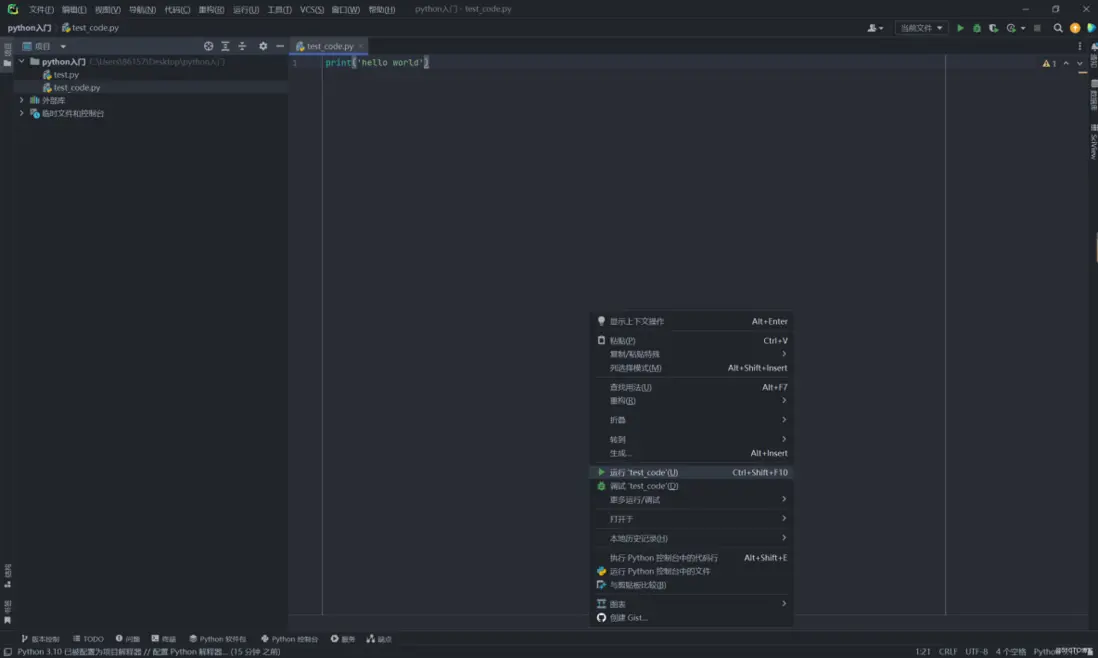Click 创建 Gist... in context menu
The image size is (1098, 658).
coord(628,618)
